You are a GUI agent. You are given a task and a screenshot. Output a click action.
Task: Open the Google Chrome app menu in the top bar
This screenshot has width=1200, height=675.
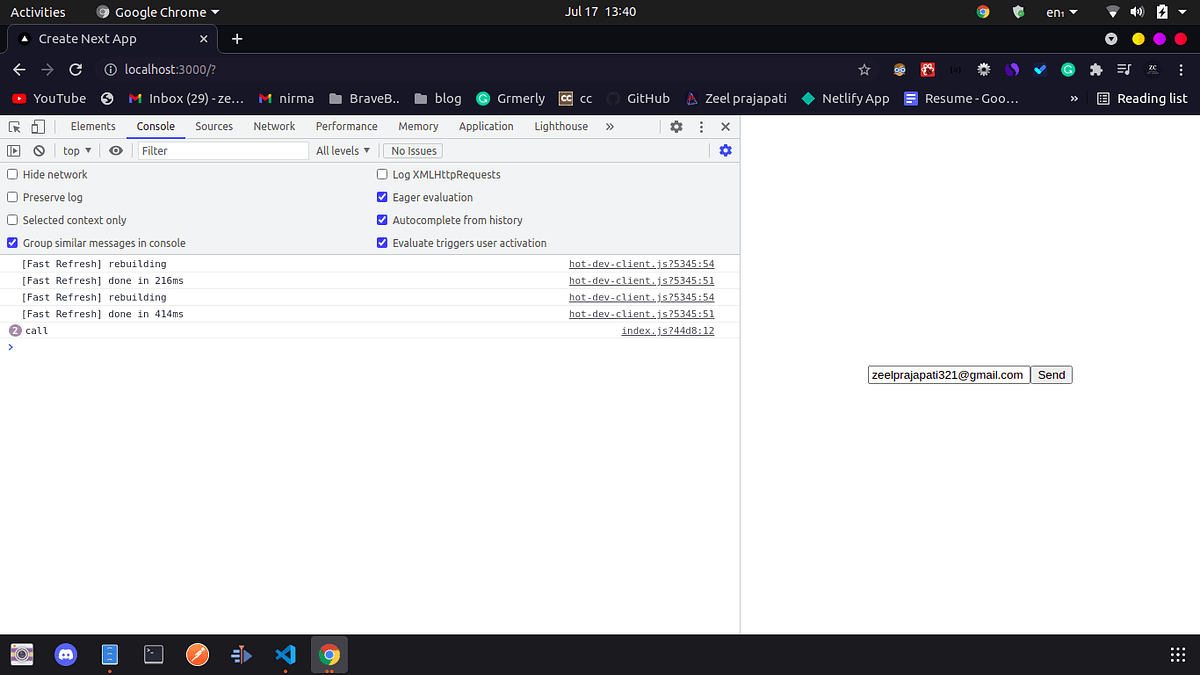159,12
